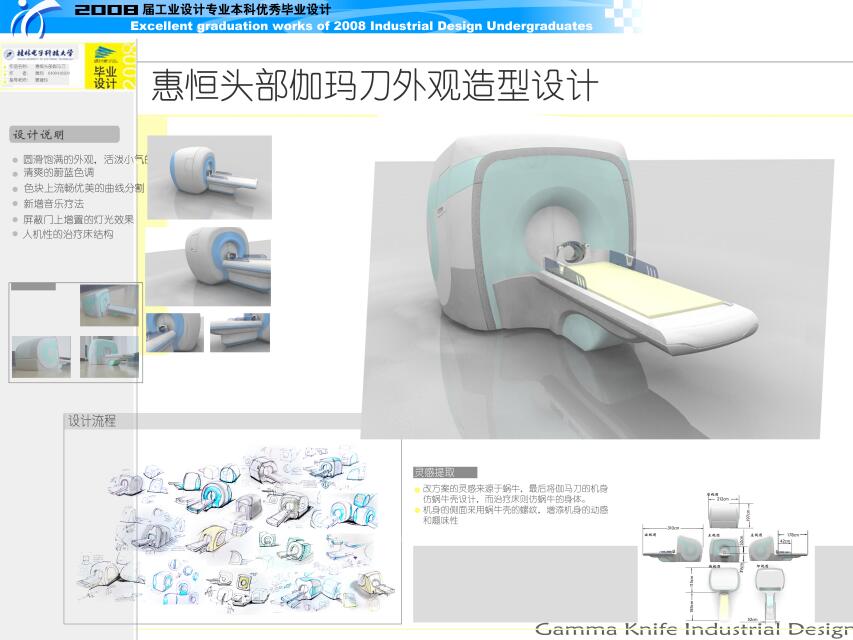
Task: Select bullet line 色块上流畅优美的曲线分割
Action: (84, 188)
